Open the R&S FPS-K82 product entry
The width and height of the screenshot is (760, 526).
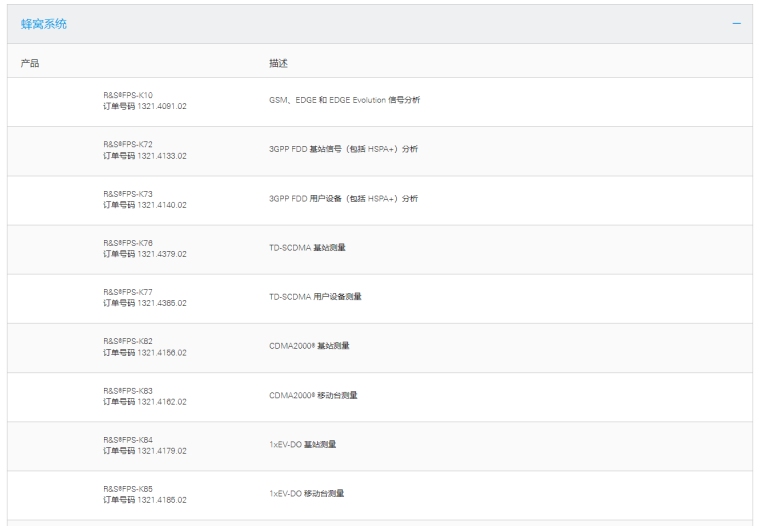pos(128,340)
